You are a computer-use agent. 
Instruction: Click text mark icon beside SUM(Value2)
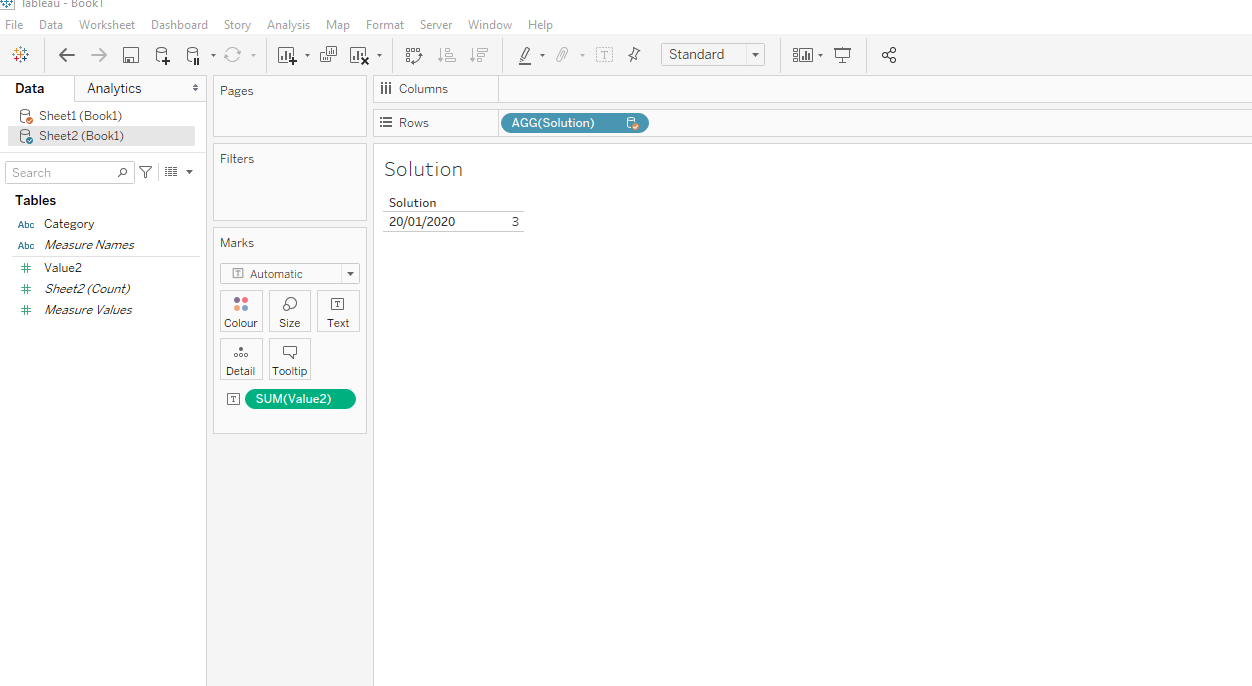click(x=233, y=399)
